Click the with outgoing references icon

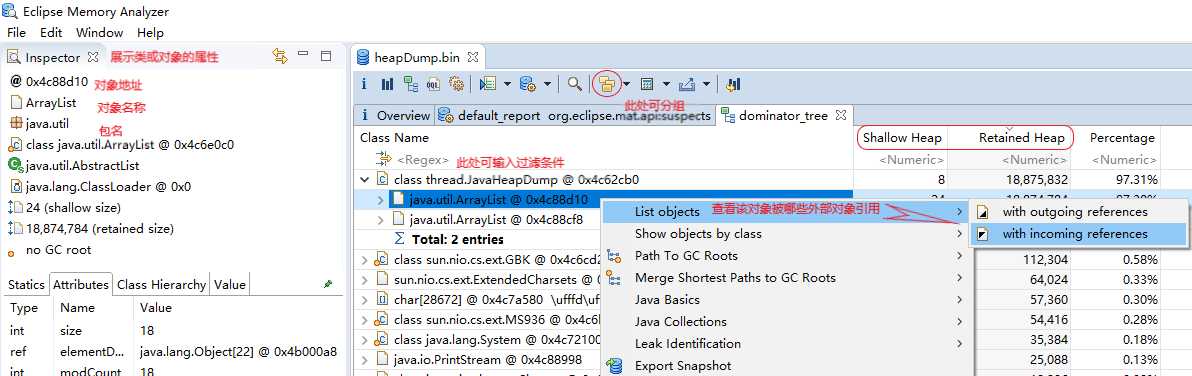(x=983, y=212)
